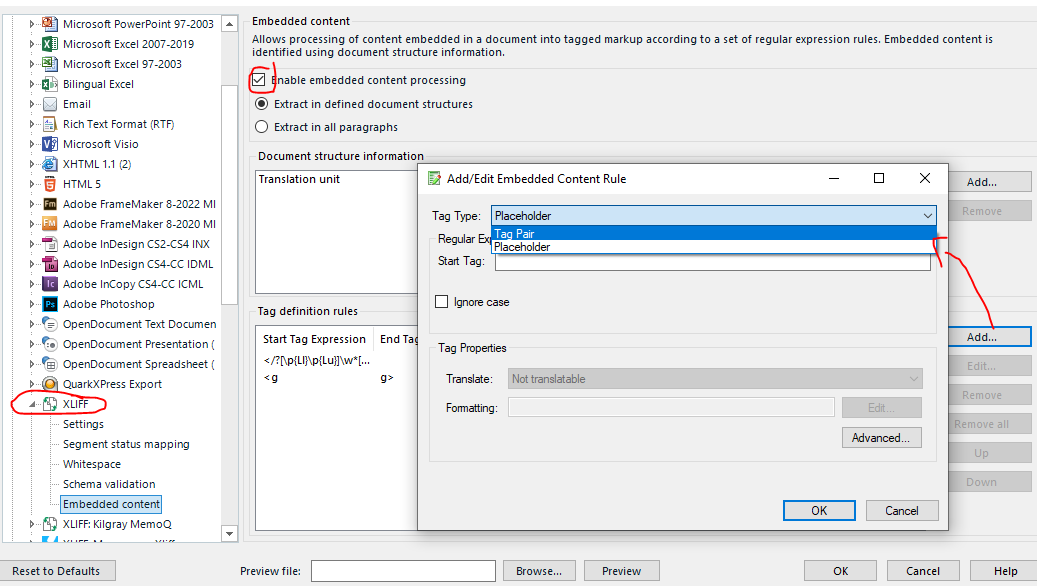Click inside the Preview file input field
Viewport: 1037px width, 586px height.
click(x=403, y=570)
